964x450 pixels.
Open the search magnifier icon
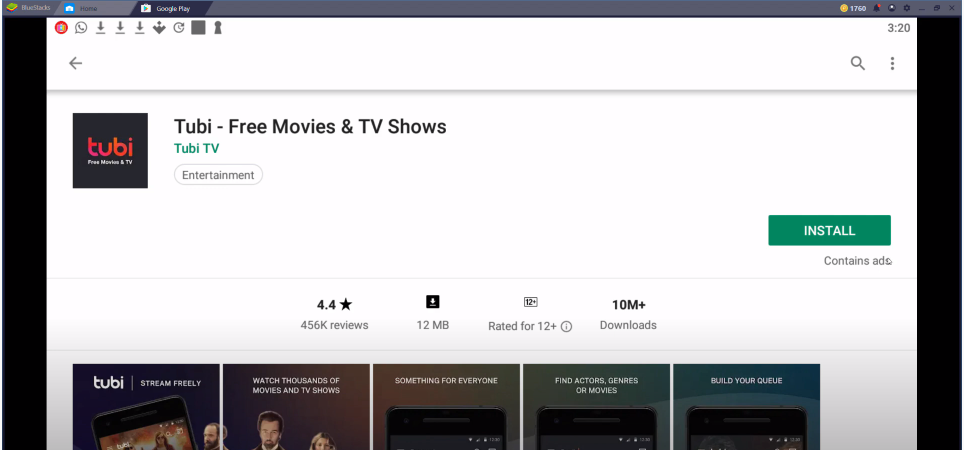point(858,63)
